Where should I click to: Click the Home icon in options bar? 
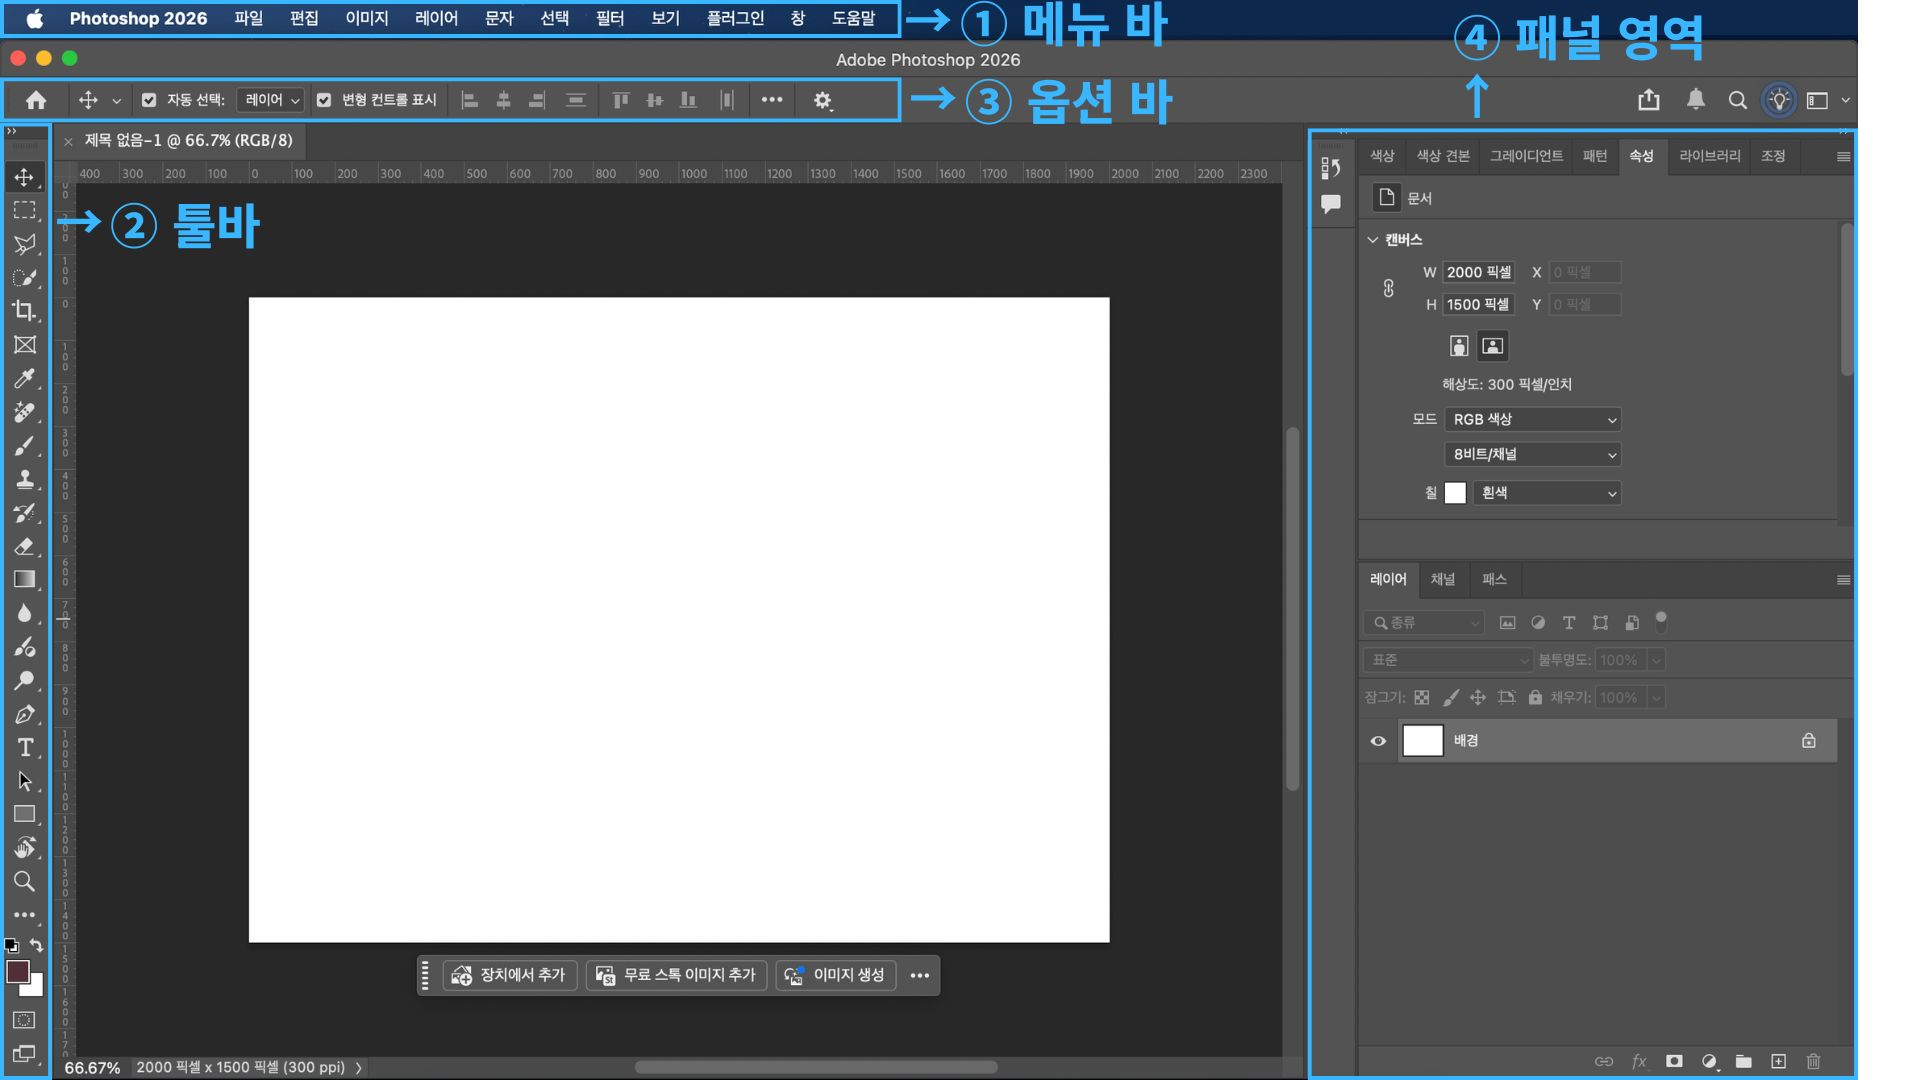[36, 100]
